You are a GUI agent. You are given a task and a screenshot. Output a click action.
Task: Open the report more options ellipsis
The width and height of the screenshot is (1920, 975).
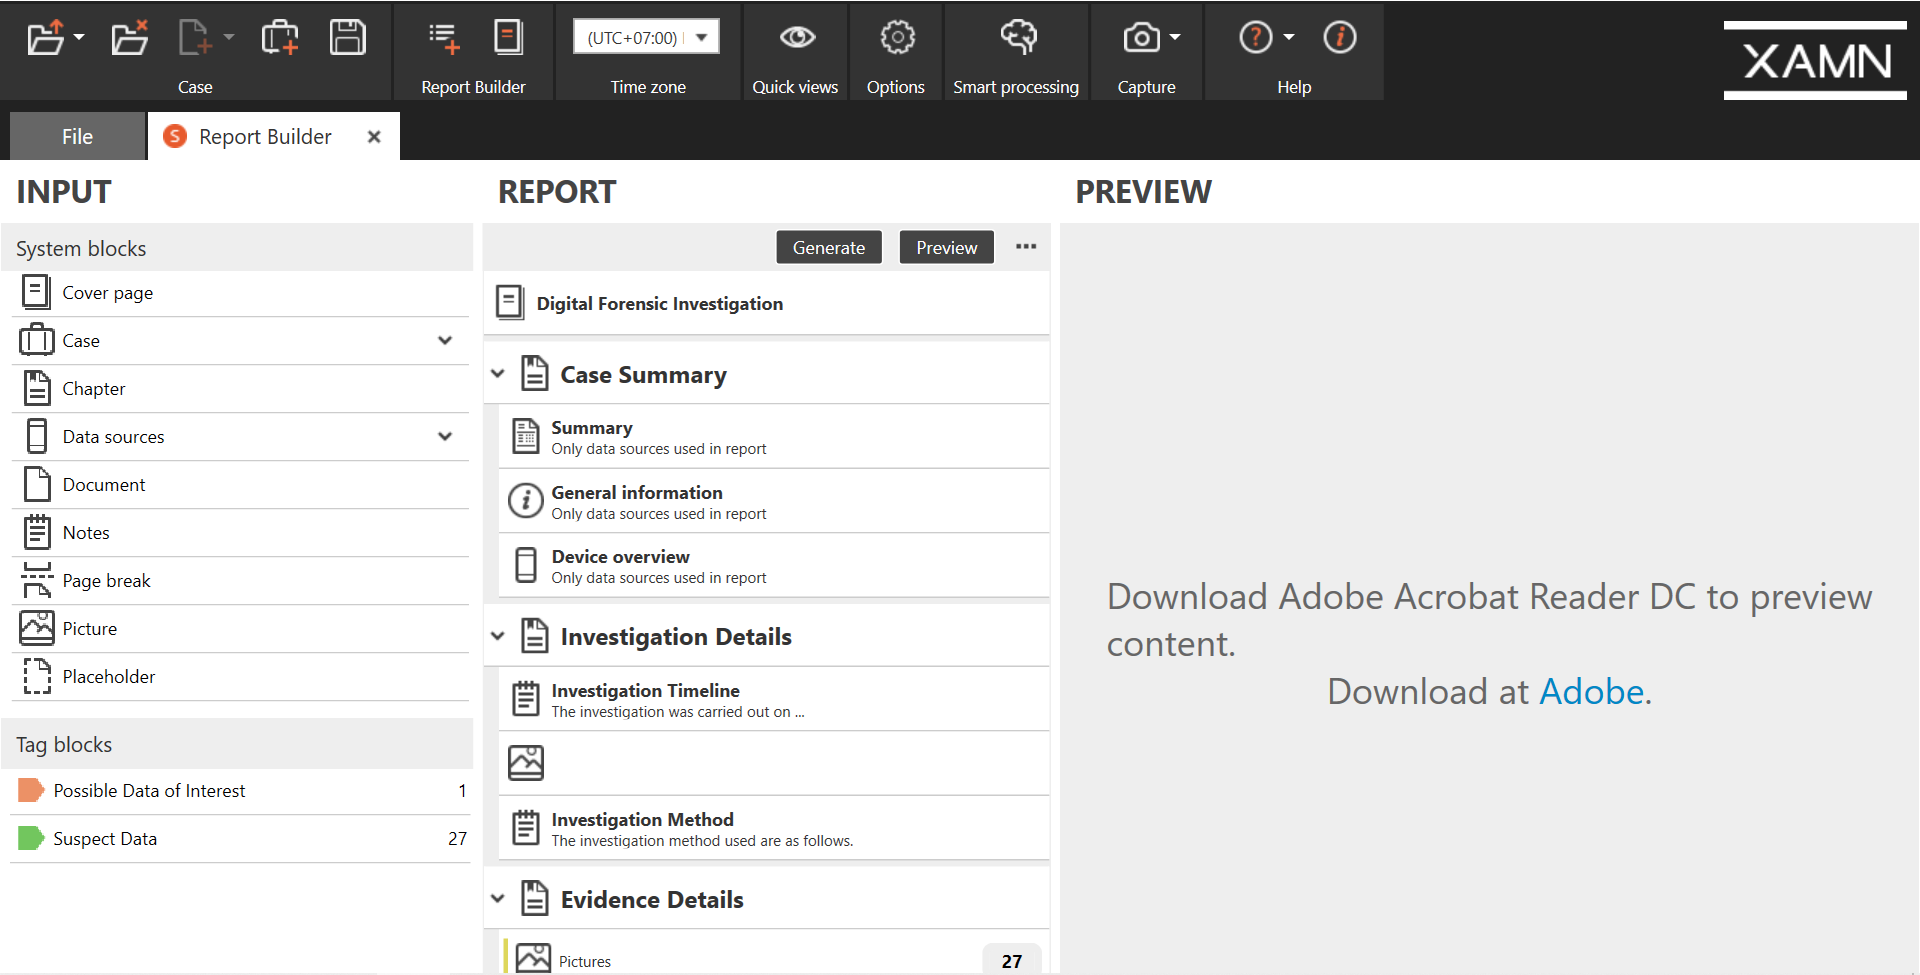(1026, 247)
